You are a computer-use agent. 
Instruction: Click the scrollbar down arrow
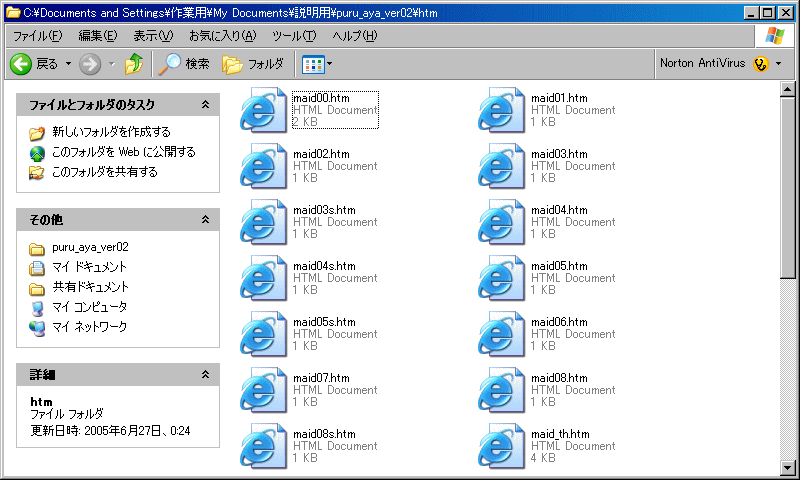pyautogui.click(x=787, y=467)
